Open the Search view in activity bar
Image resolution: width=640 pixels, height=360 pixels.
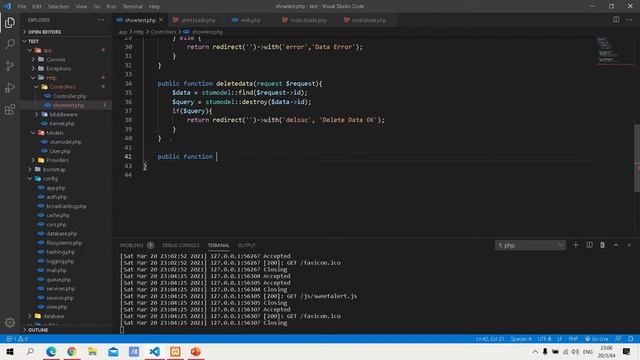coord(10,44)
